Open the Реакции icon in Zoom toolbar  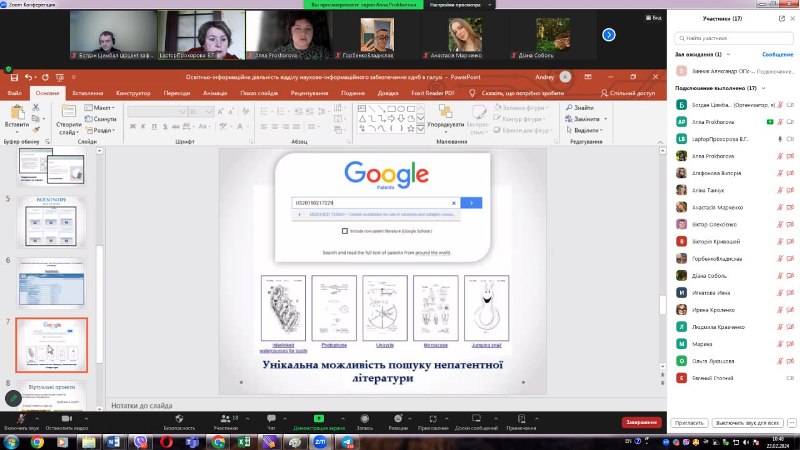(398, 418)
